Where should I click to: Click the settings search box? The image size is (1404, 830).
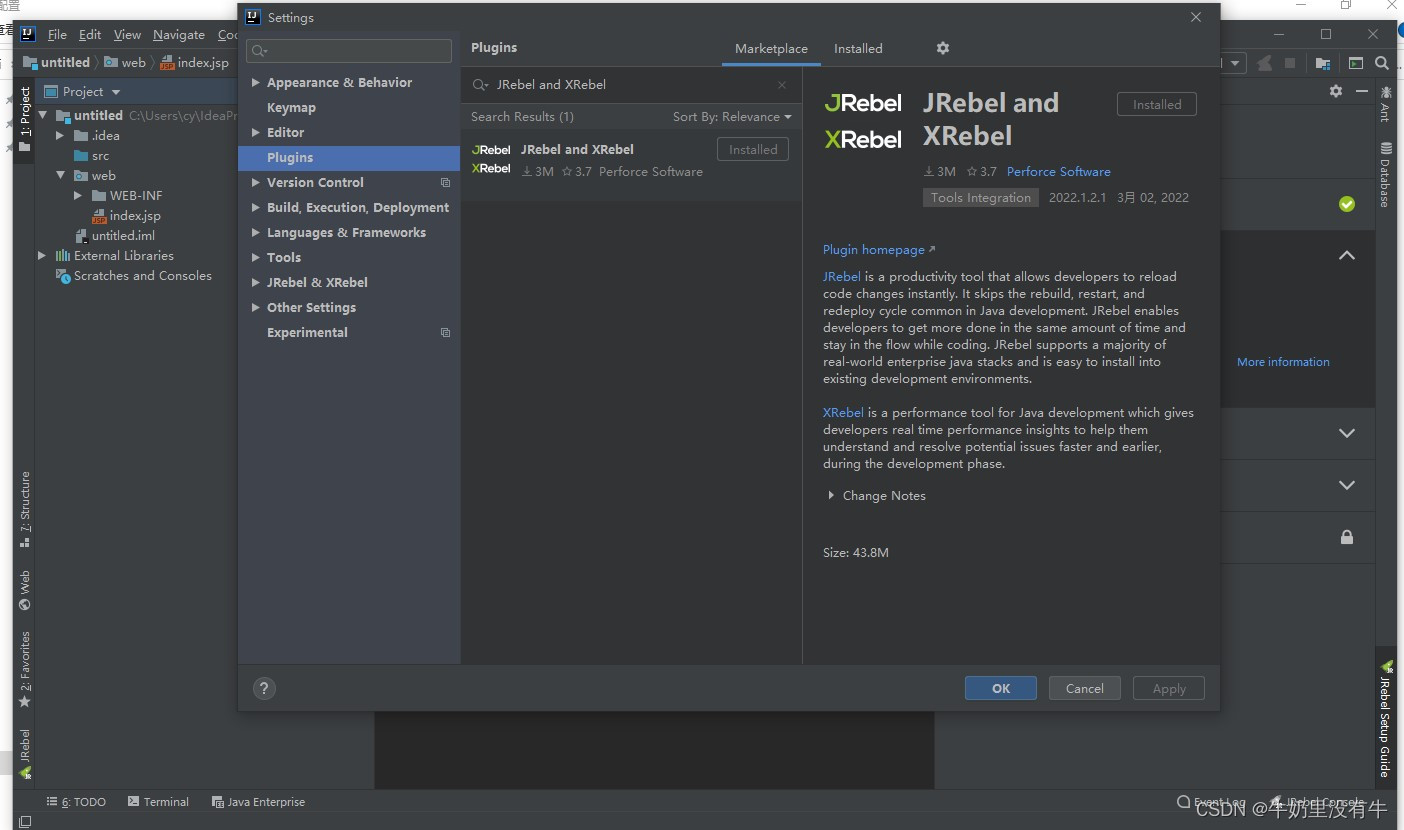(349, 51)
